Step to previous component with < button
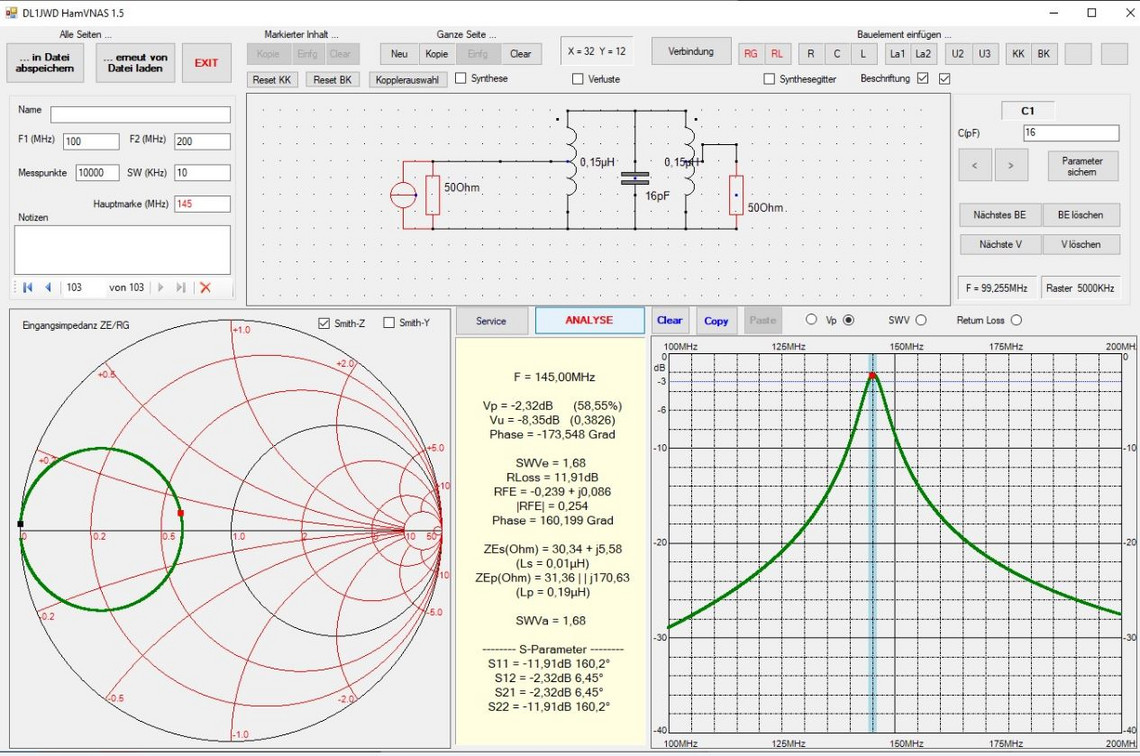 [974, 166]
